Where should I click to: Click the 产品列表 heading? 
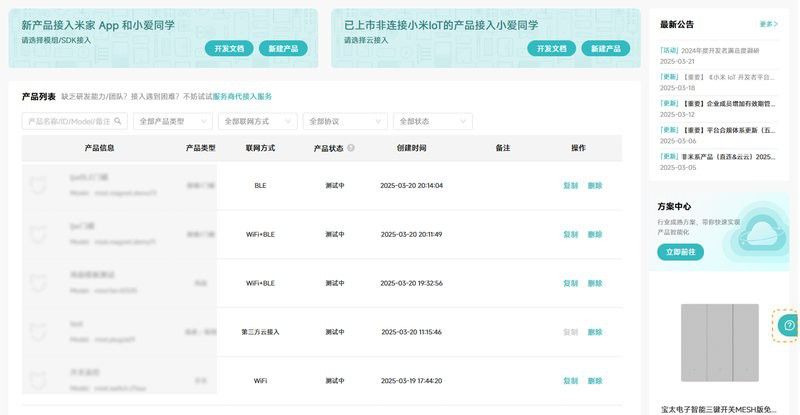tap(39, 96)
